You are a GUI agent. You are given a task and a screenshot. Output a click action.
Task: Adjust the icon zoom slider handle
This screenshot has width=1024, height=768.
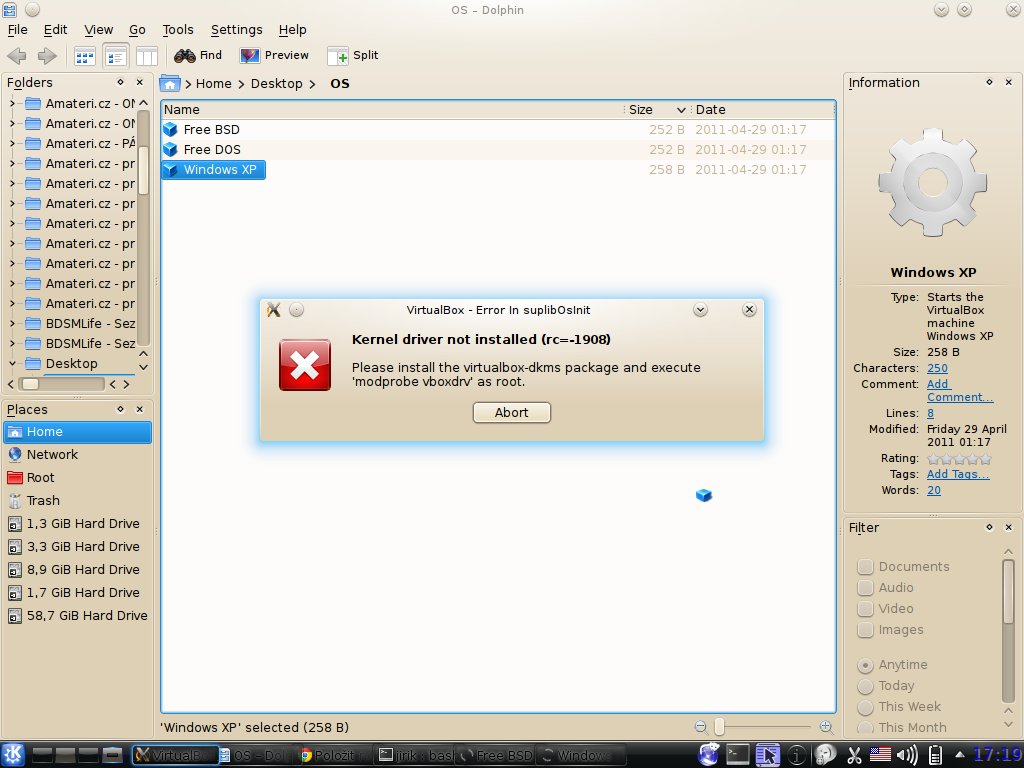(x=719, y=727)
